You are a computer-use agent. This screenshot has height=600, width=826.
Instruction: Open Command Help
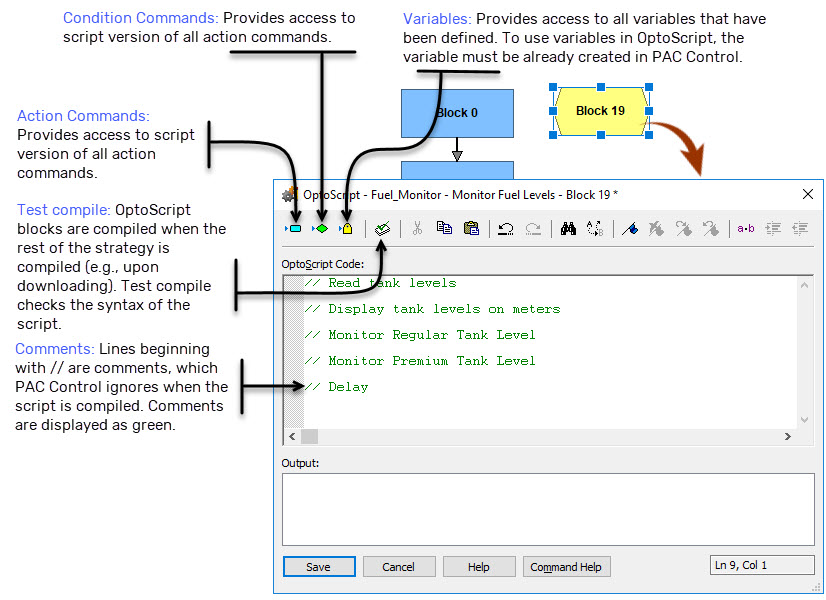pos(566,566)
